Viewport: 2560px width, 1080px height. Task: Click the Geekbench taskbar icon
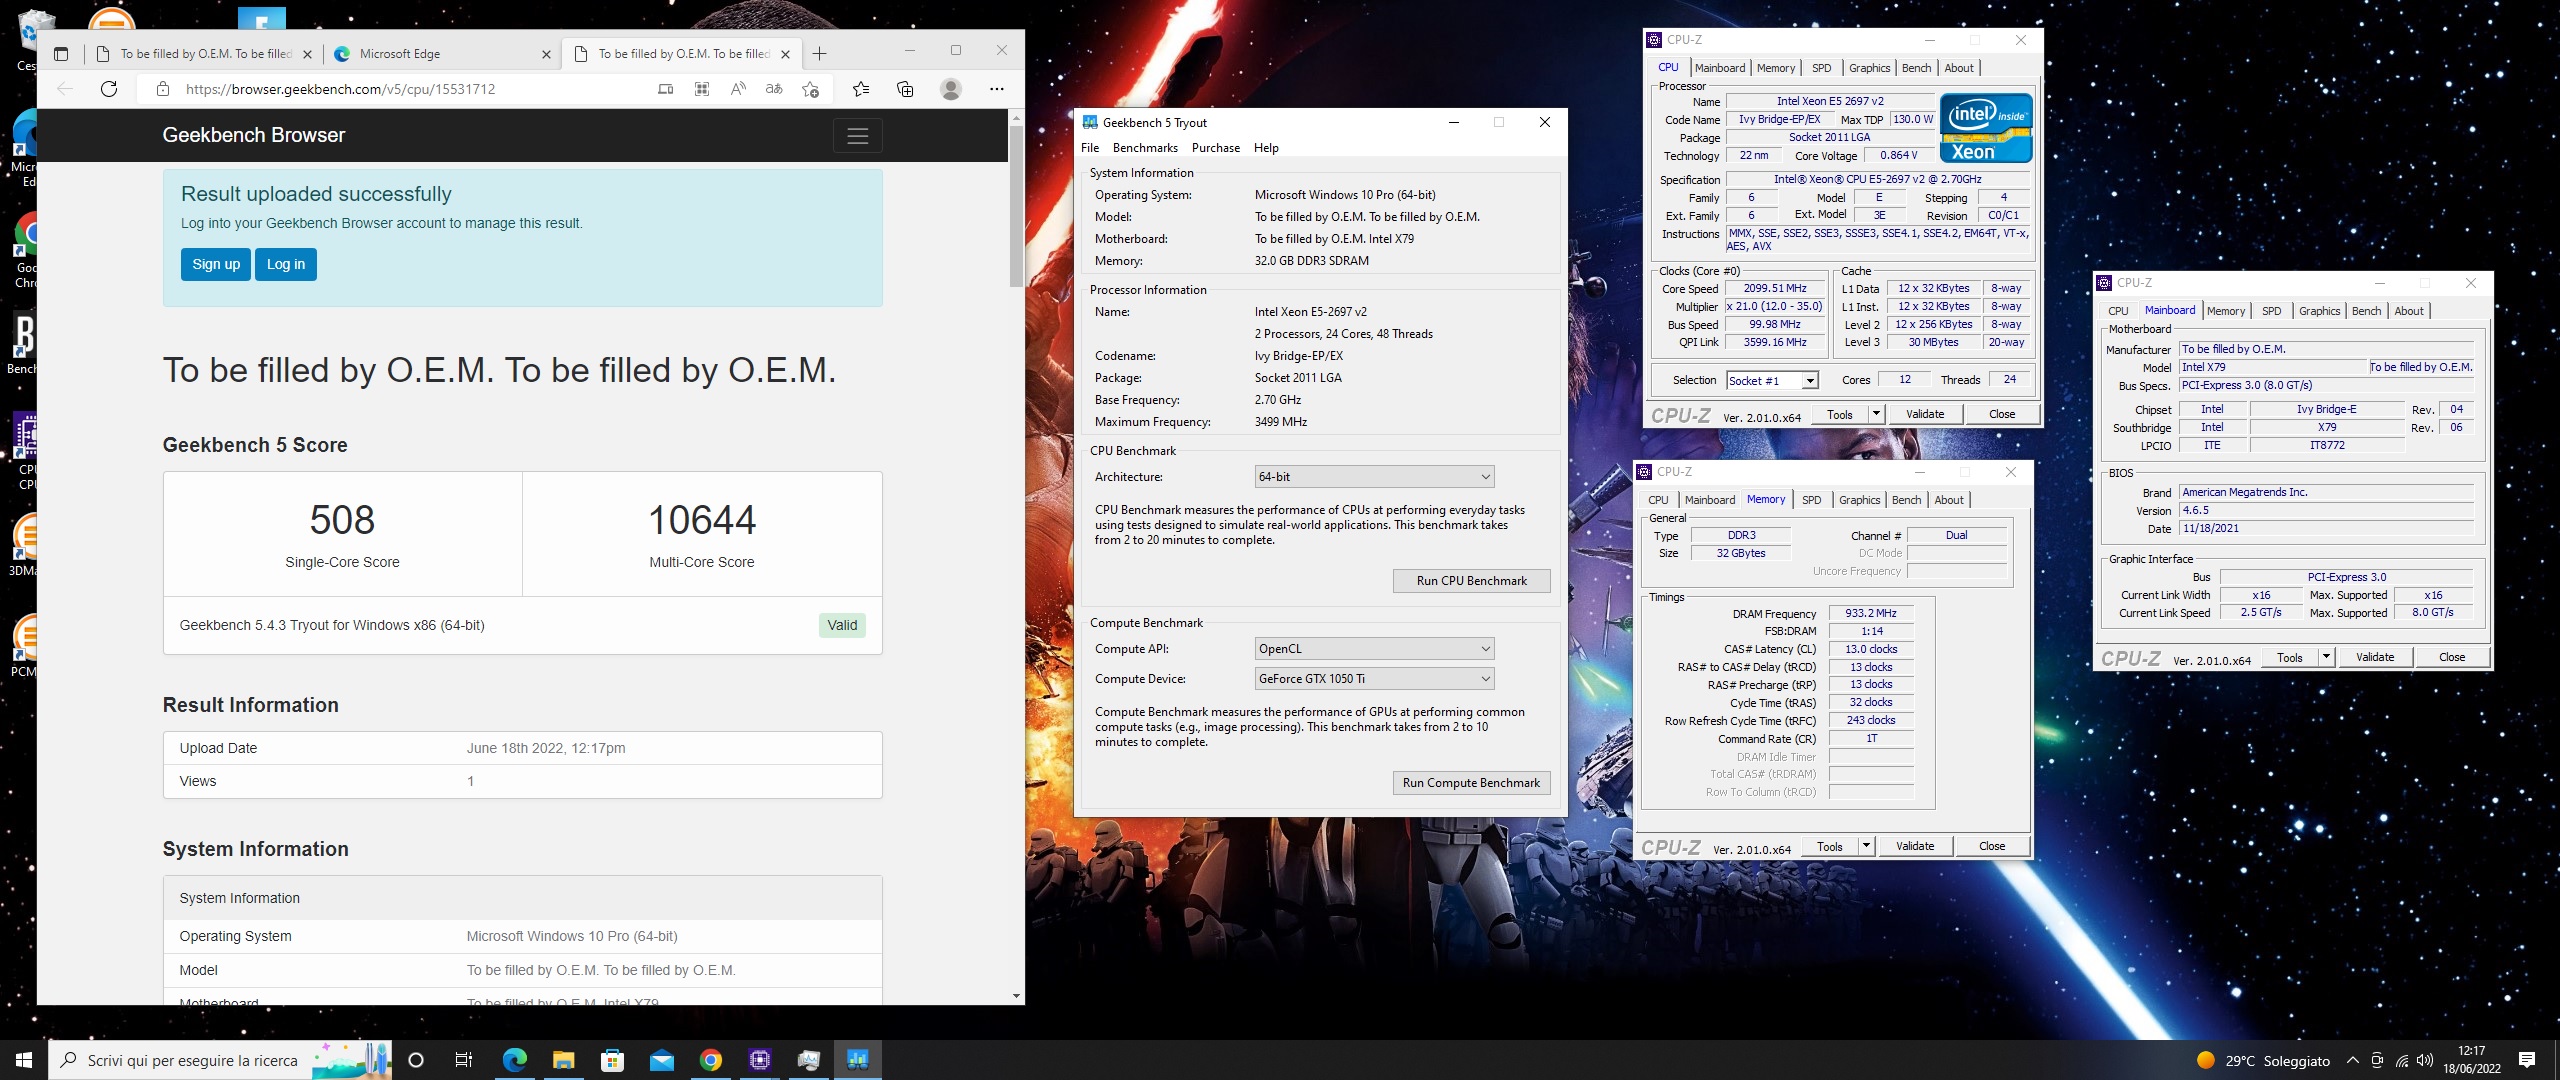click(858, 1060)
